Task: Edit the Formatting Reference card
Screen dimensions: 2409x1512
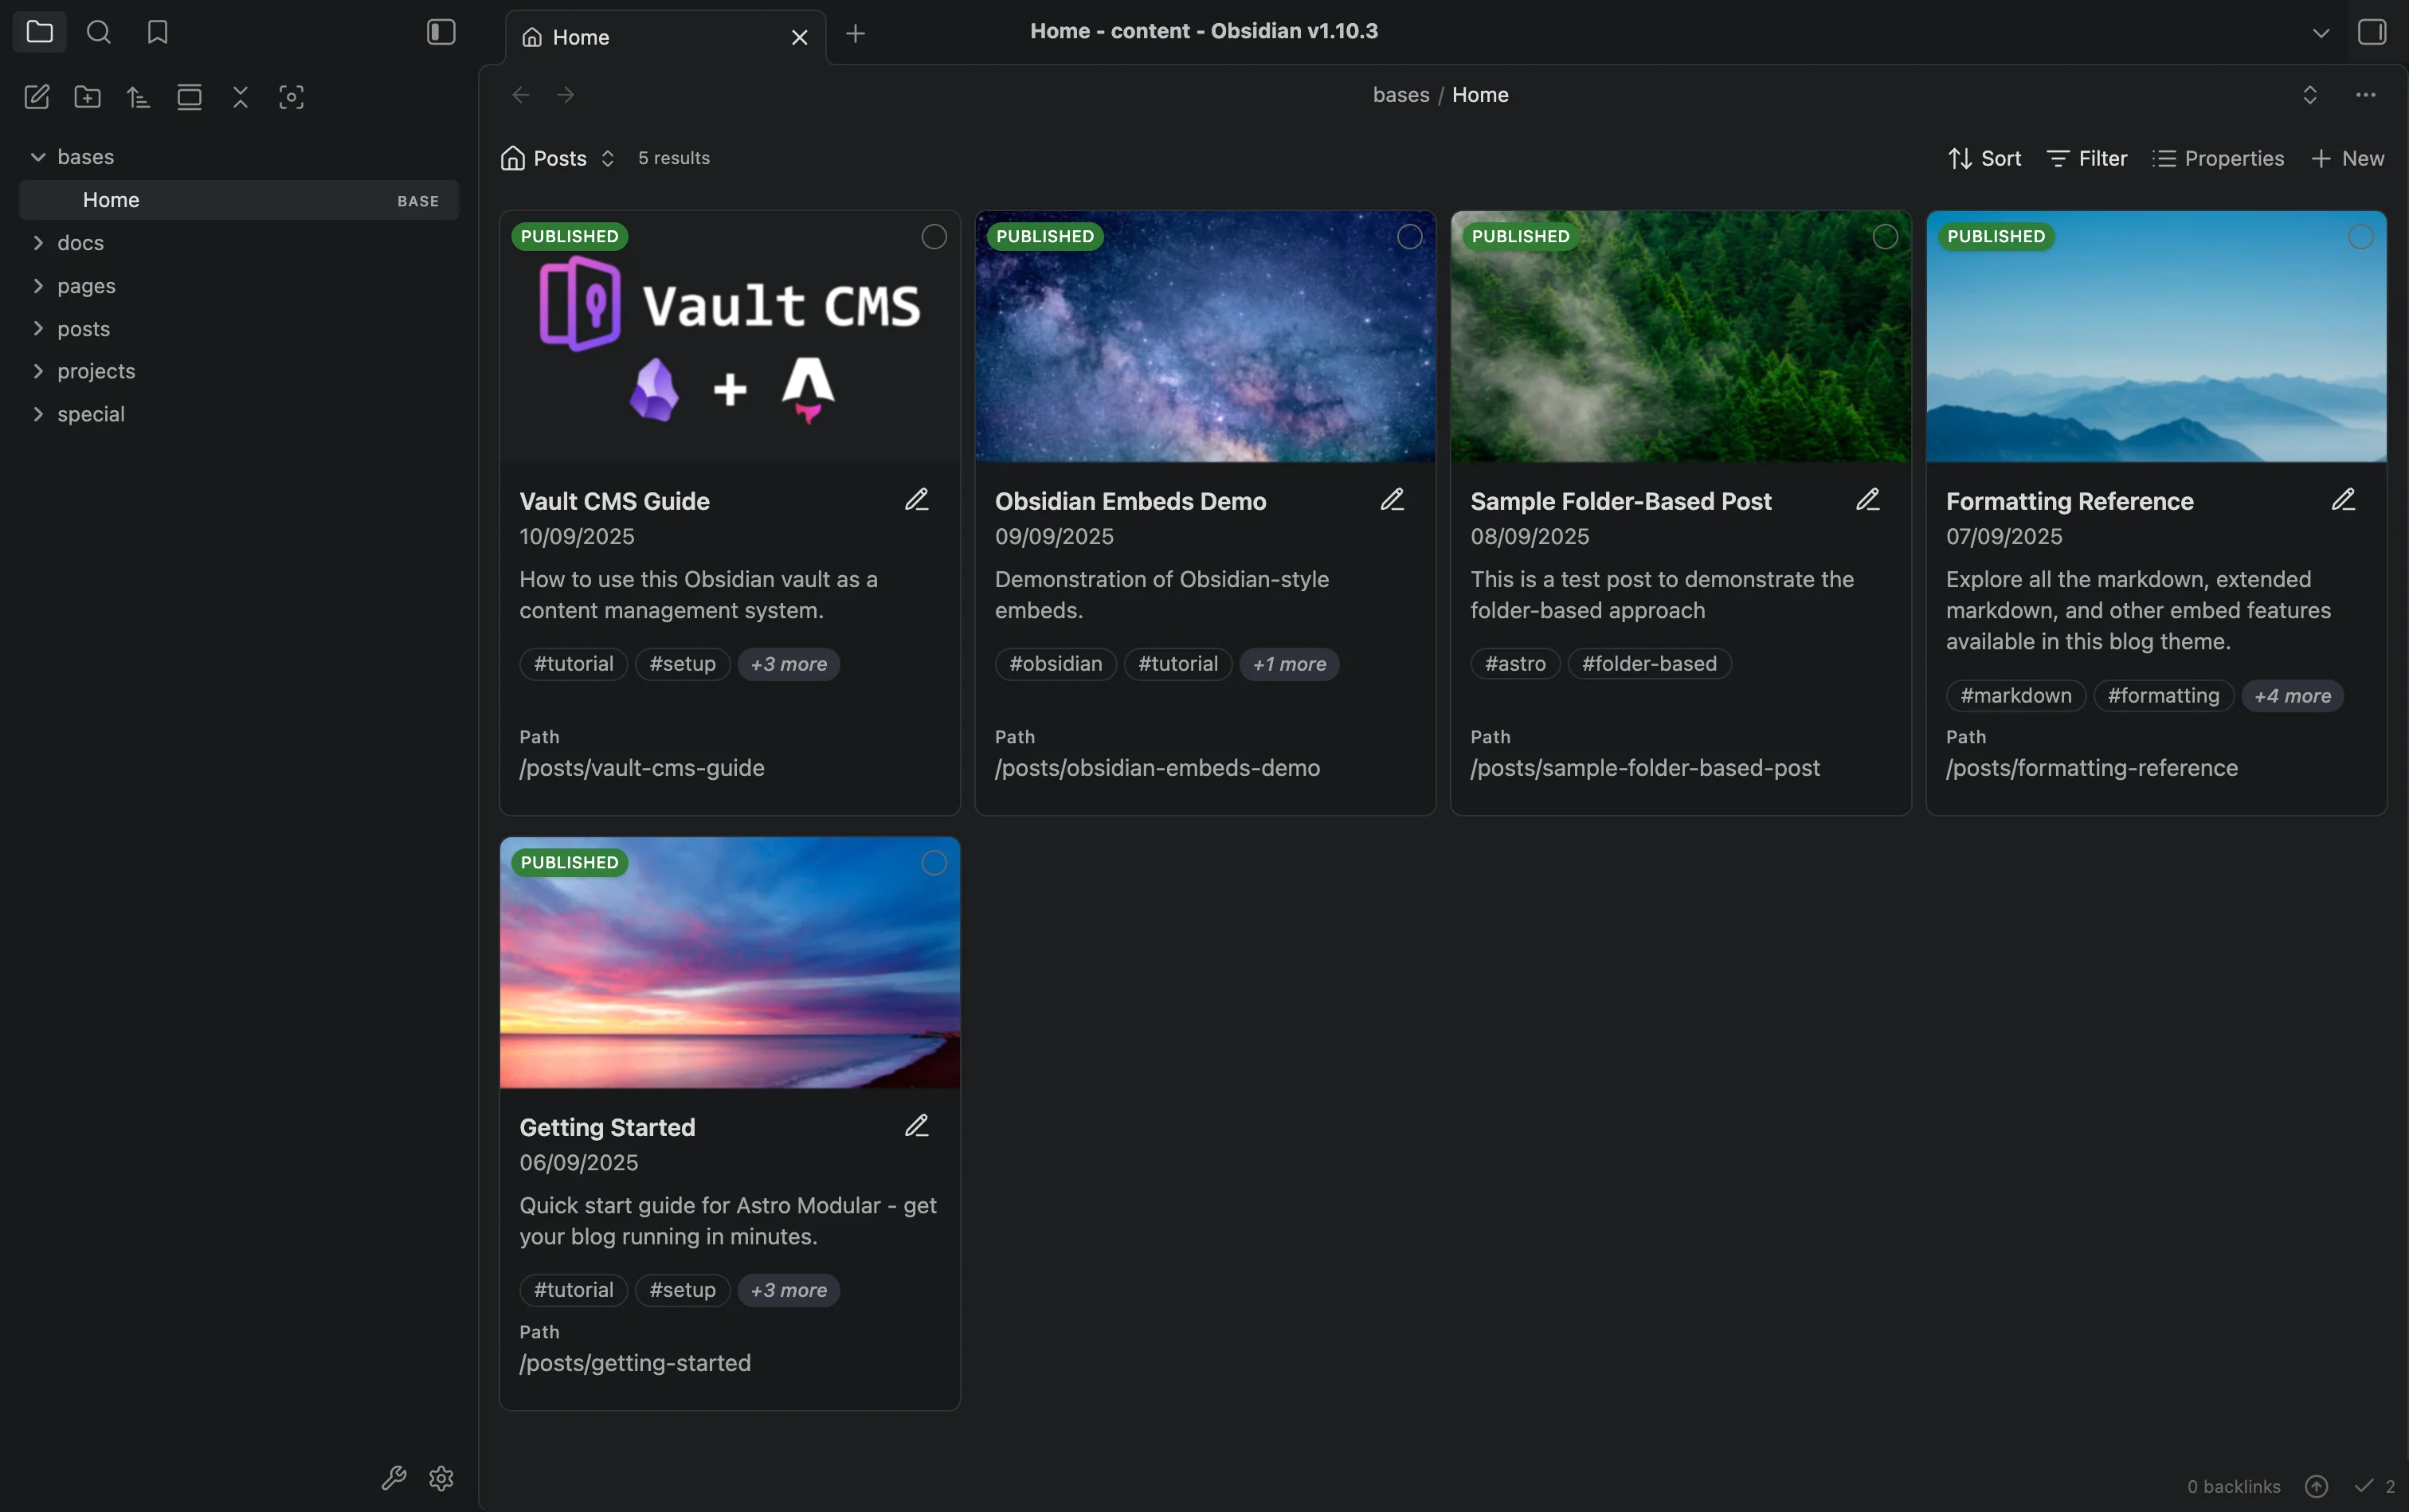Action: coord(2344,500)
